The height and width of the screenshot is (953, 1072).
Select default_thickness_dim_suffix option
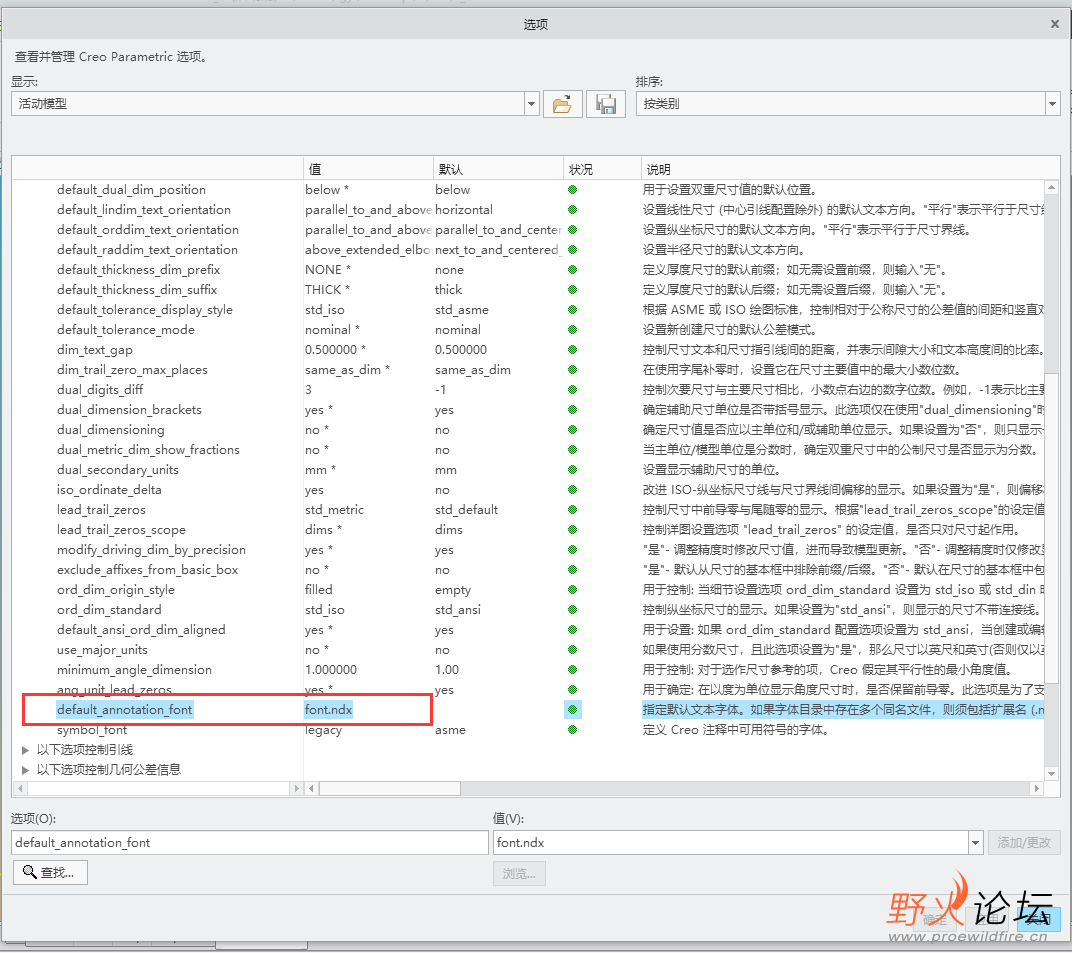(137, 290)
